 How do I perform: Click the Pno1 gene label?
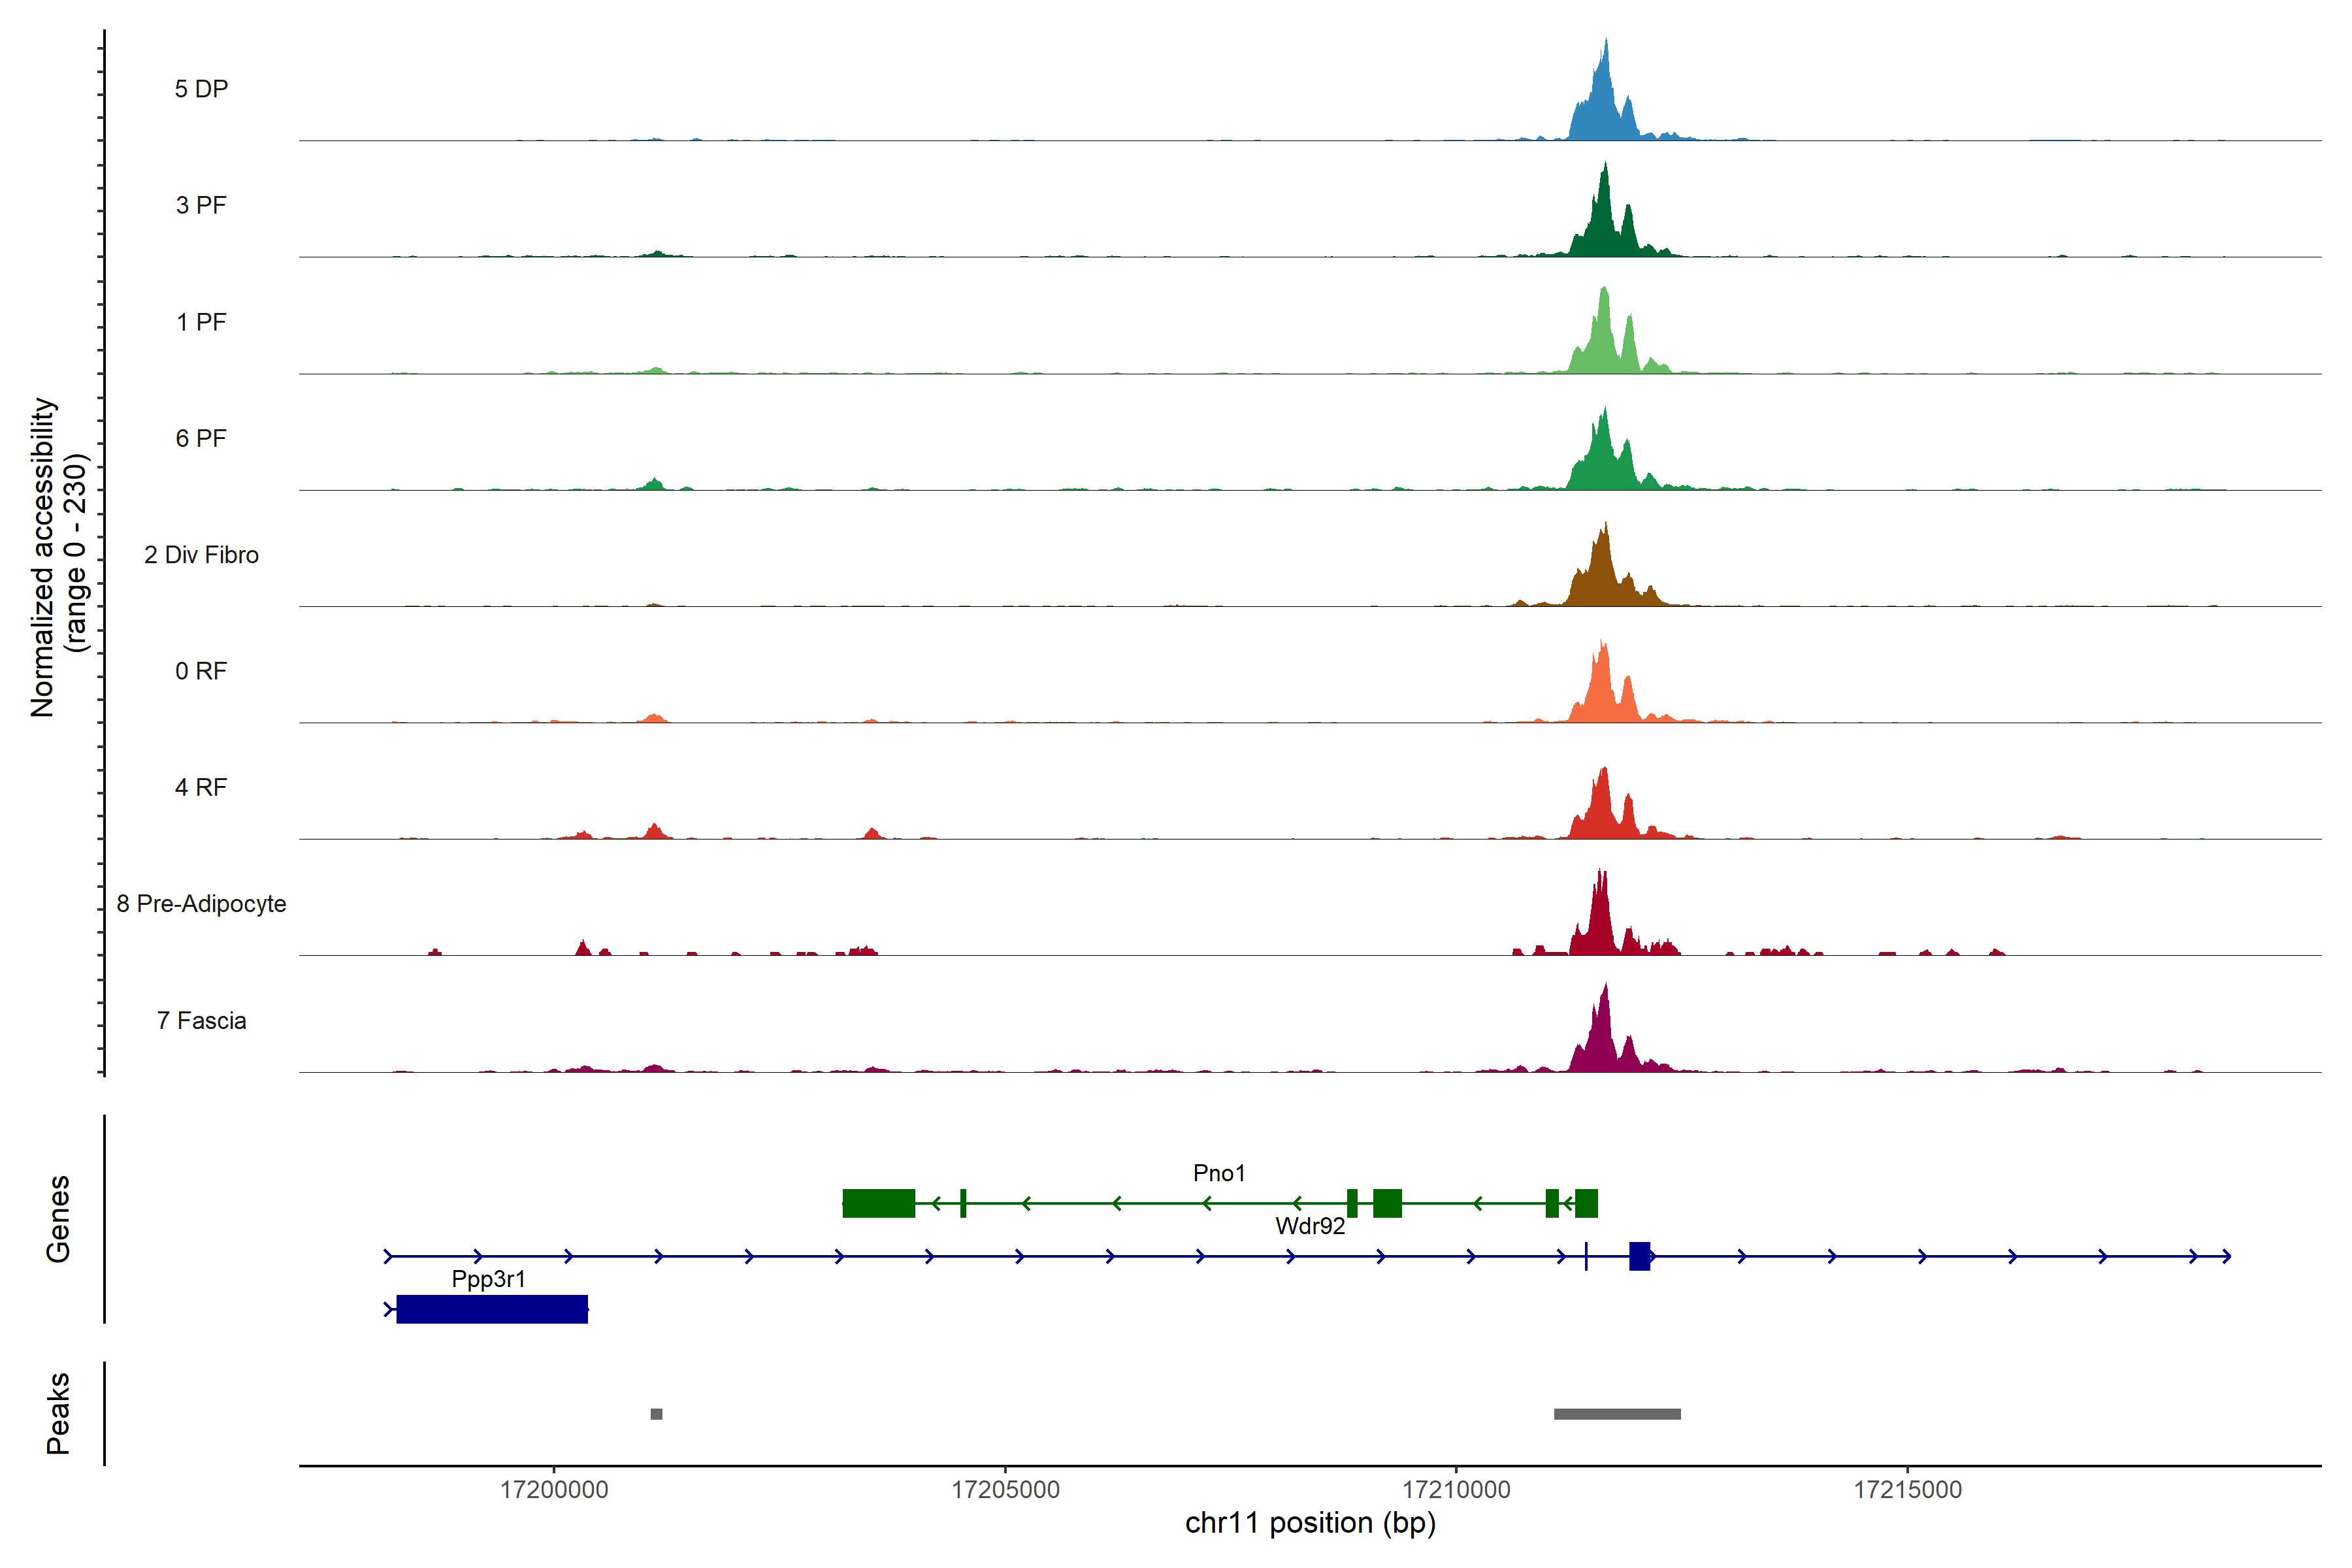(1219, 1173)
